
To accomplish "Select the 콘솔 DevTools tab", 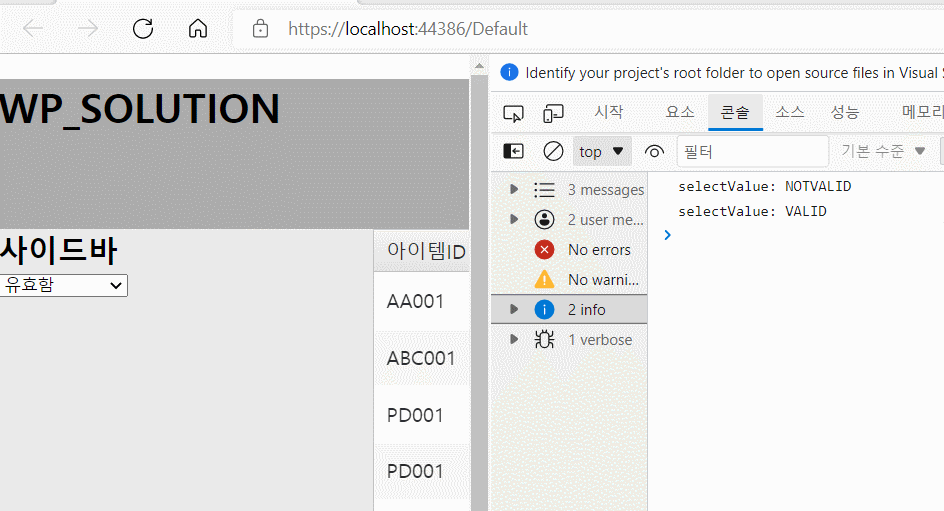I will pyautogui.click(x=735, y=112).
